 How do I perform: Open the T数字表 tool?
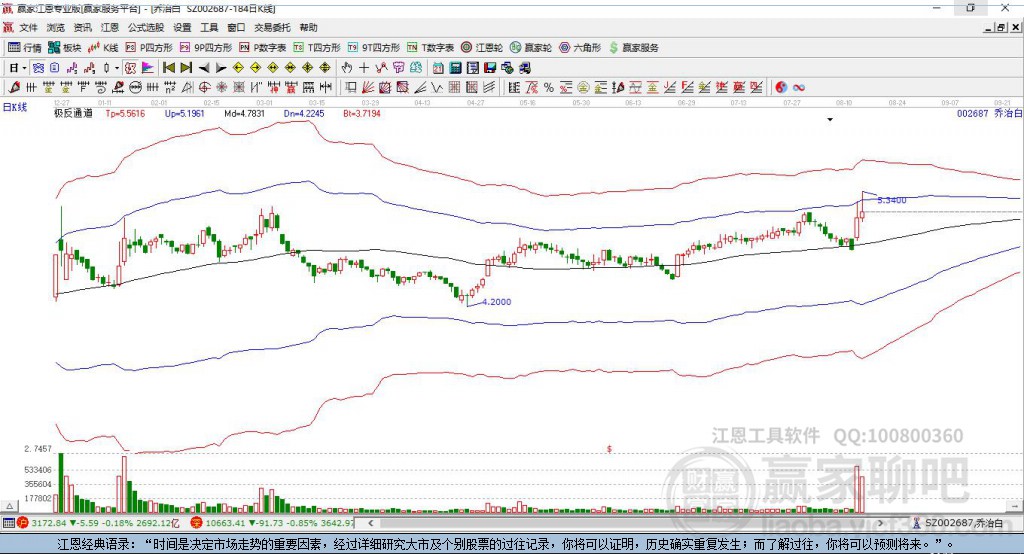click(430, 48)
